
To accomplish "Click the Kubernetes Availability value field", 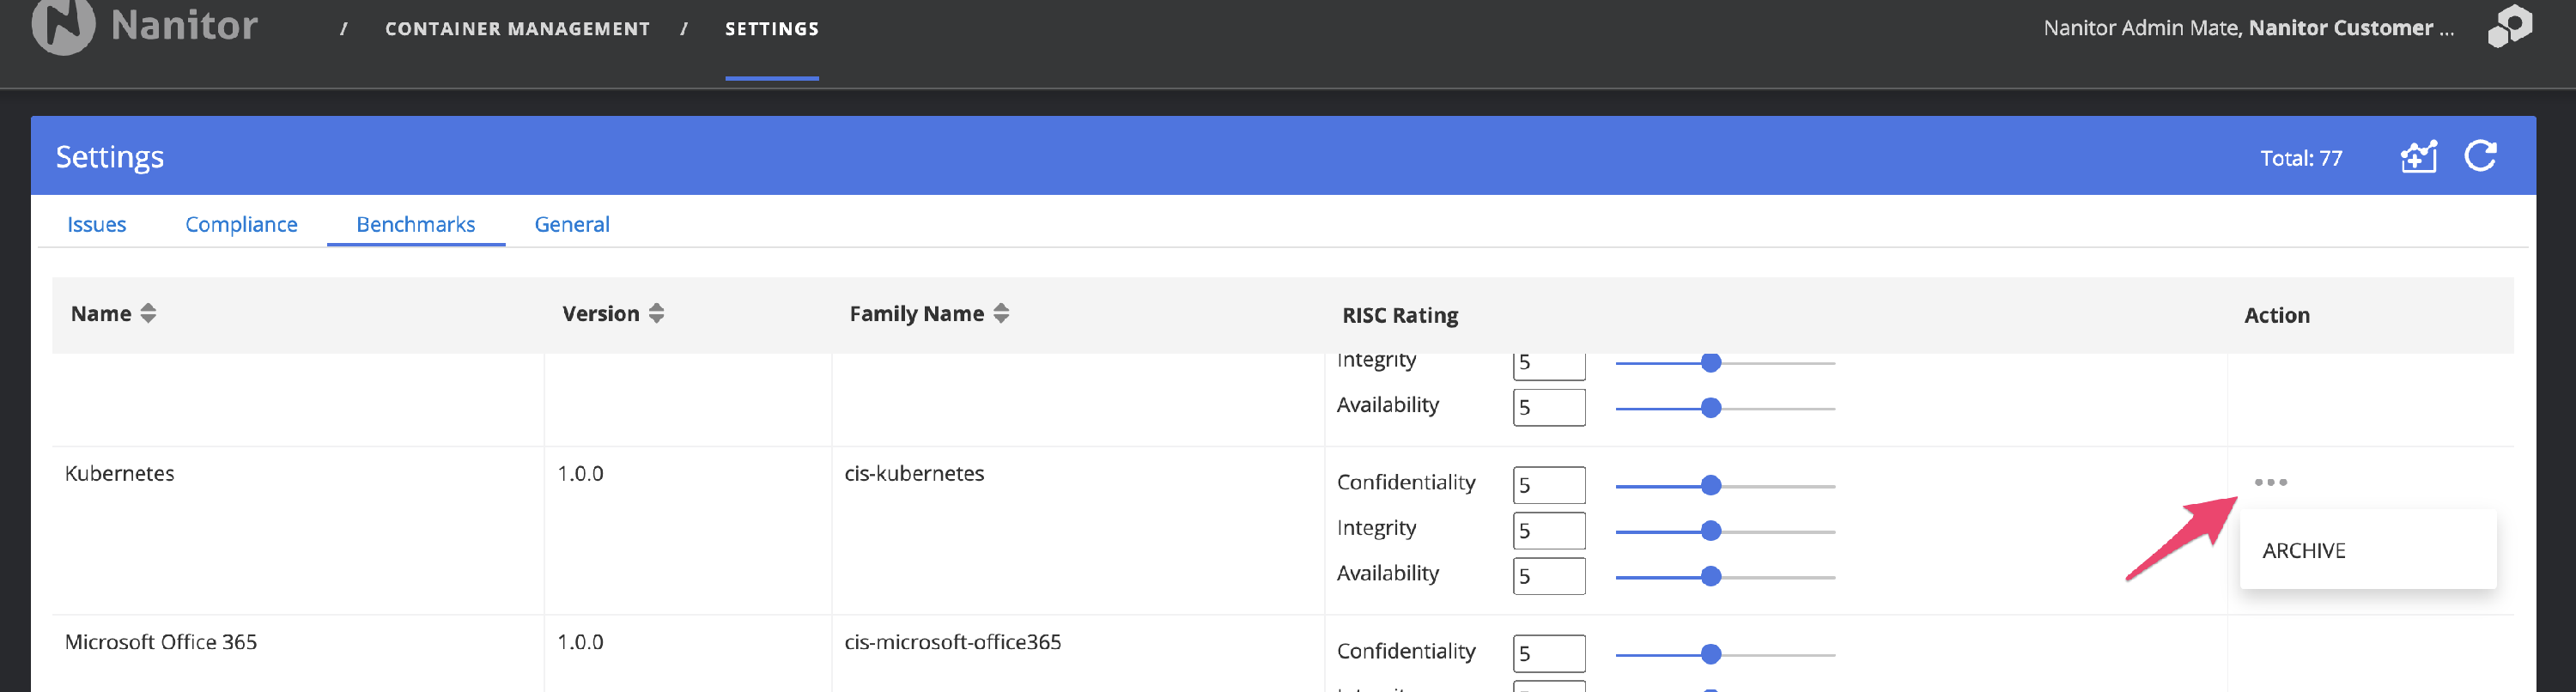I will (1548, 576).
